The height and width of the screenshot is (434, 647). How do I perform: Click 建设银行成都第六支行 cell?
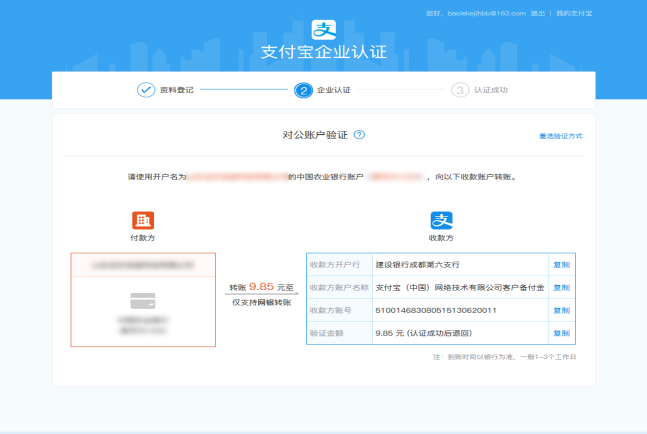click(x=460, y=264)
